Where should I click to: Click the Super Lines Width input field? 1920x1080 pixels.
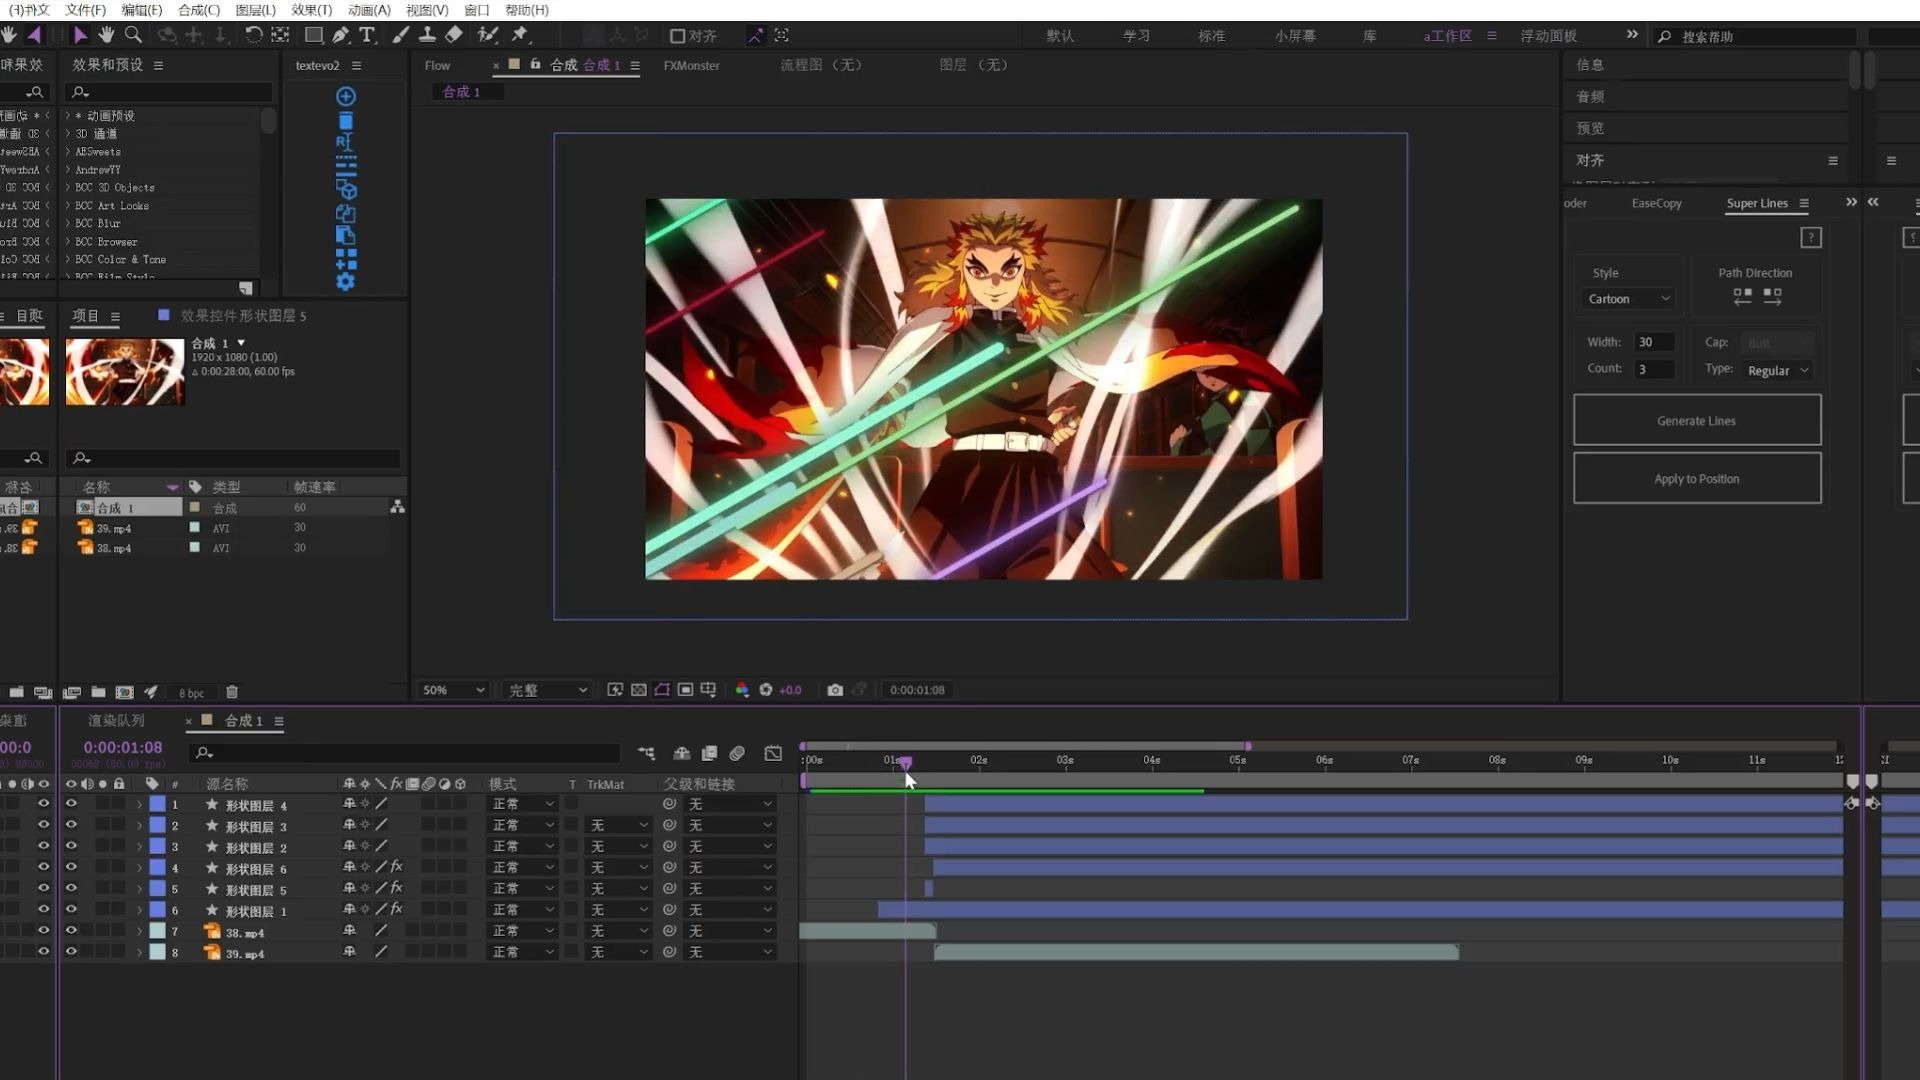click(1654, 342)
